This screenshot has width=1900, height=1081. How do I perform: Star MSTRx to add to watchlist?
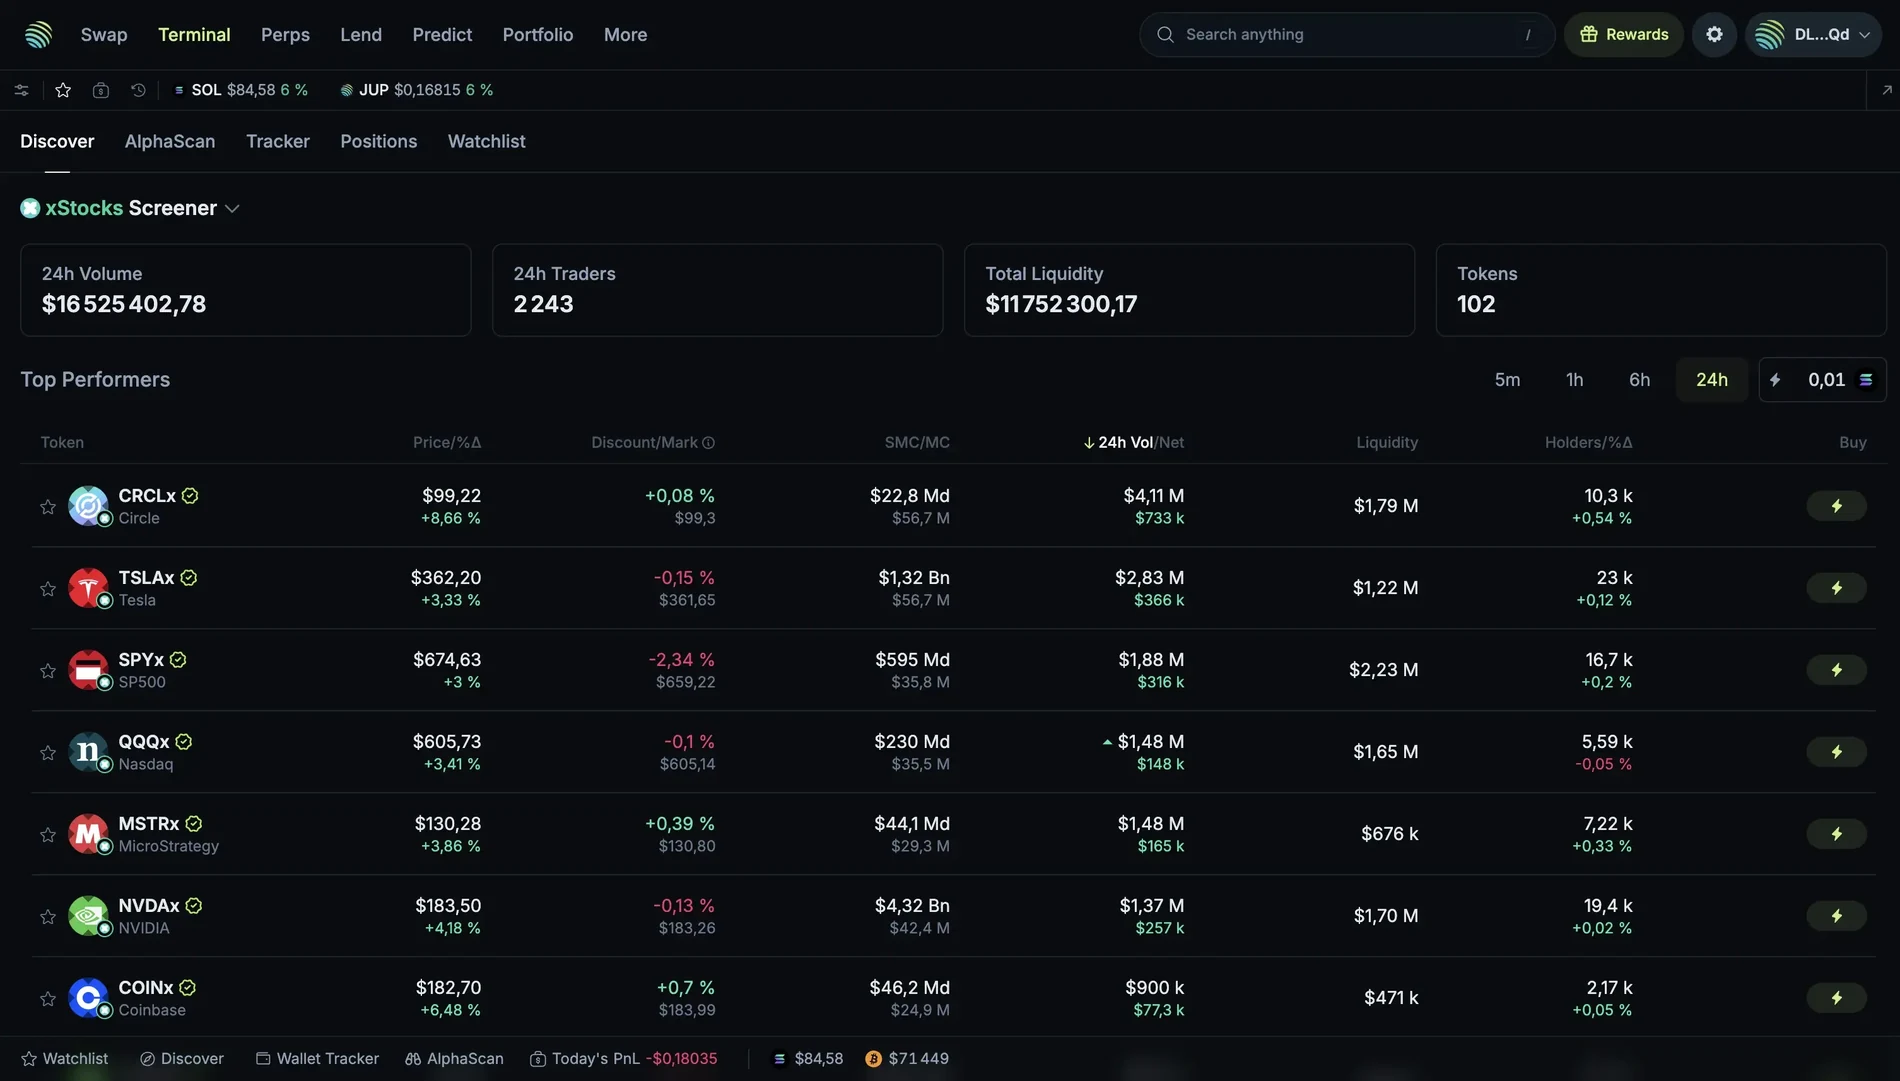pyautogui.click(x=47, y=835)
